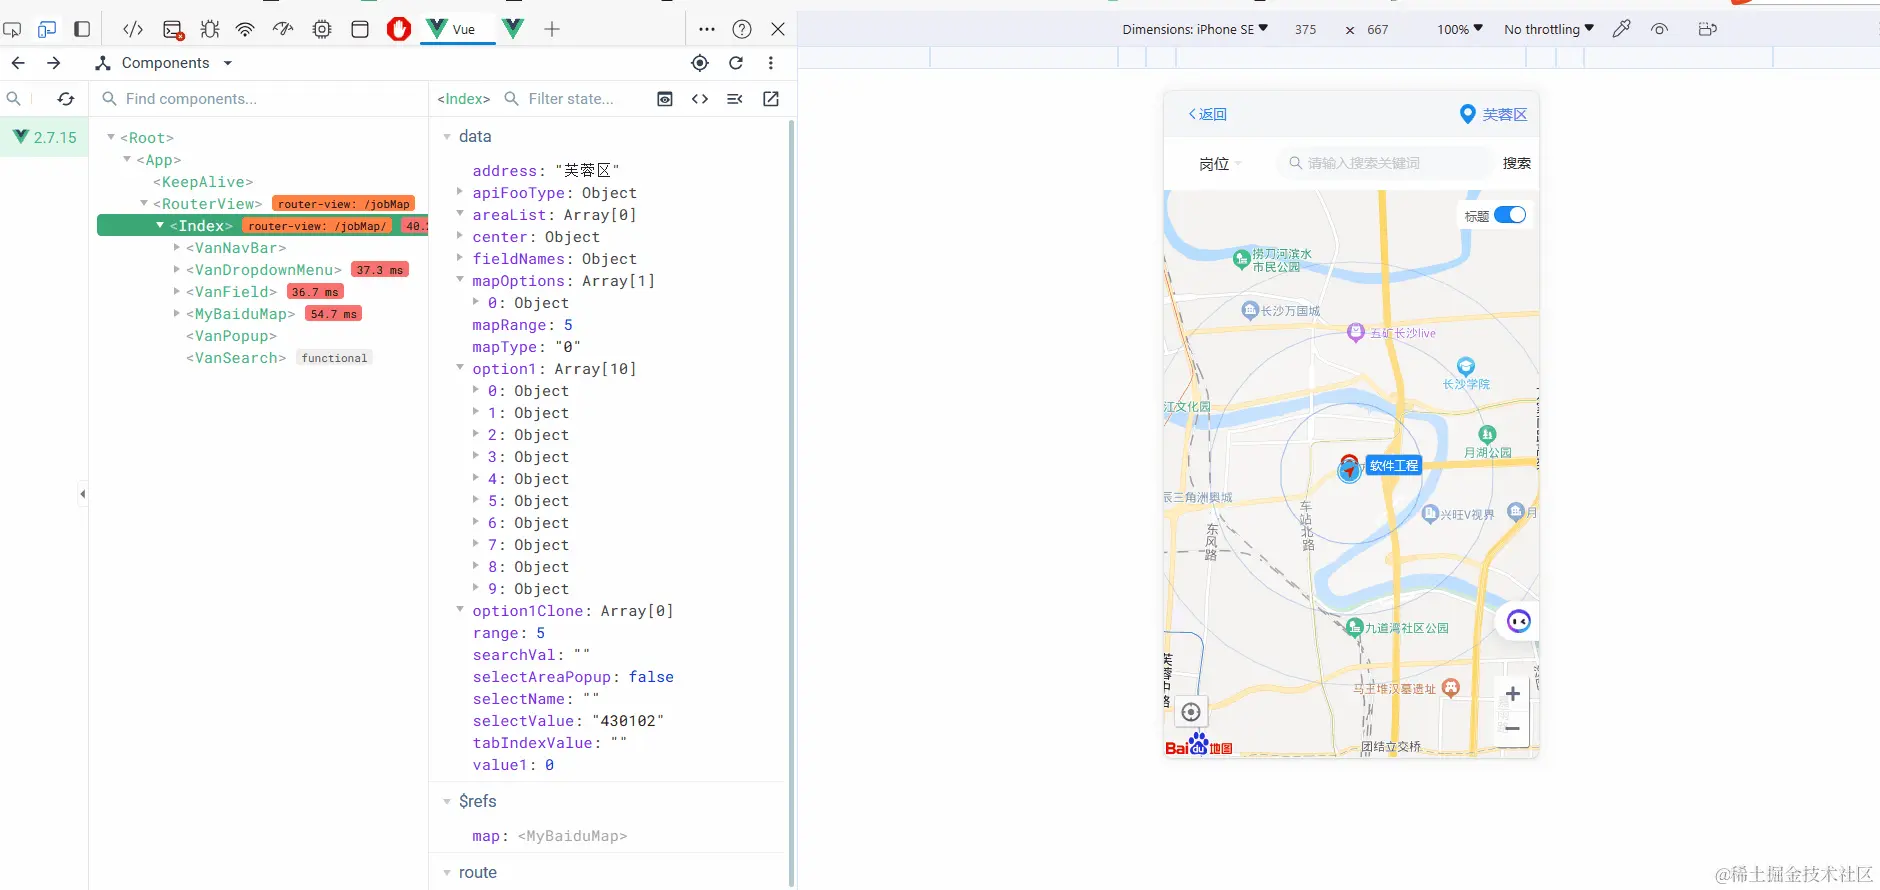Click the component tree refresh icon
The image size is (1880, 890).
coord(66,99)
